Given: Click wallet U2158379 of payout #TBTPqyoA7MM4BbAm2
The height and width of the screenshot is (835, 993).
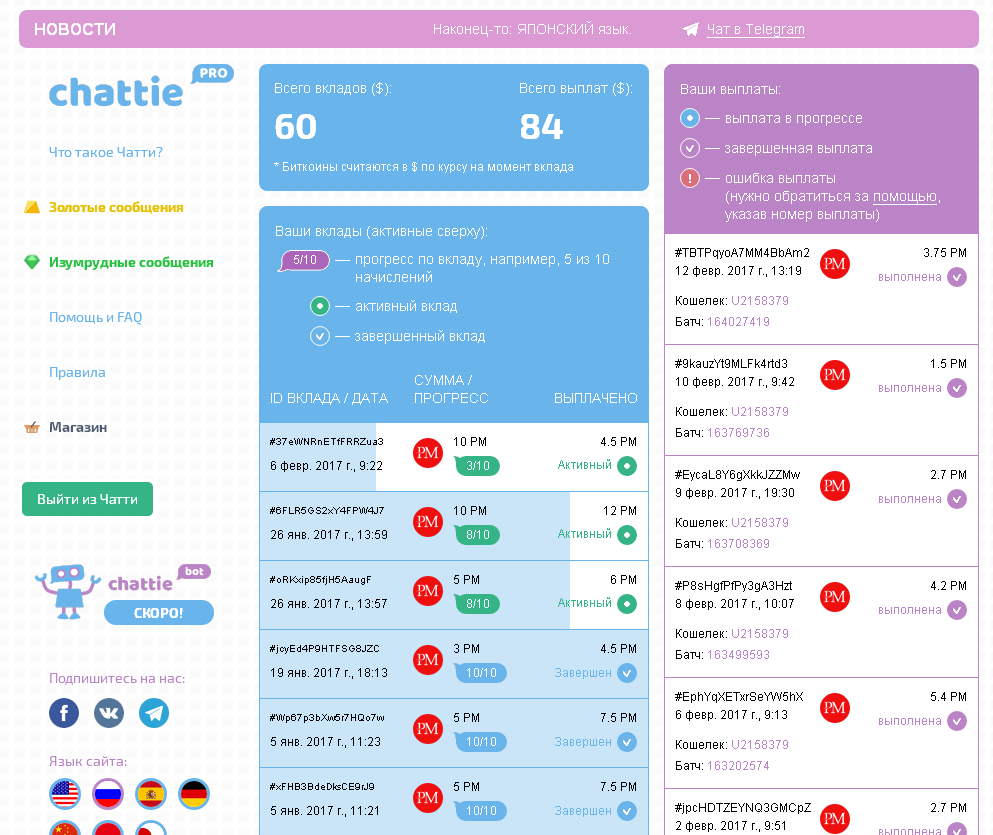Looking at the screenshot, I should (760, 301).
